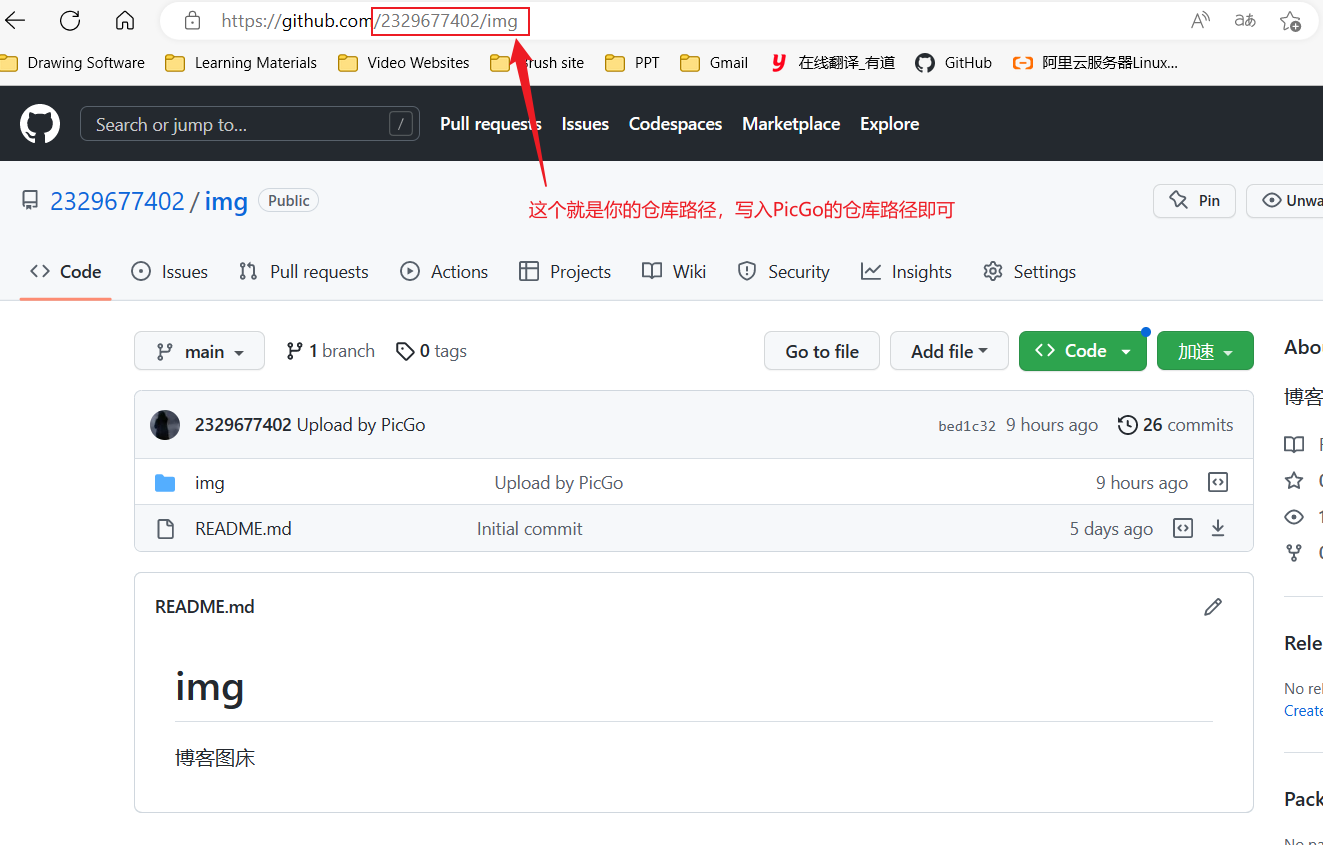Go to Codespaces in the header
1323x845 pixels.
675,124
